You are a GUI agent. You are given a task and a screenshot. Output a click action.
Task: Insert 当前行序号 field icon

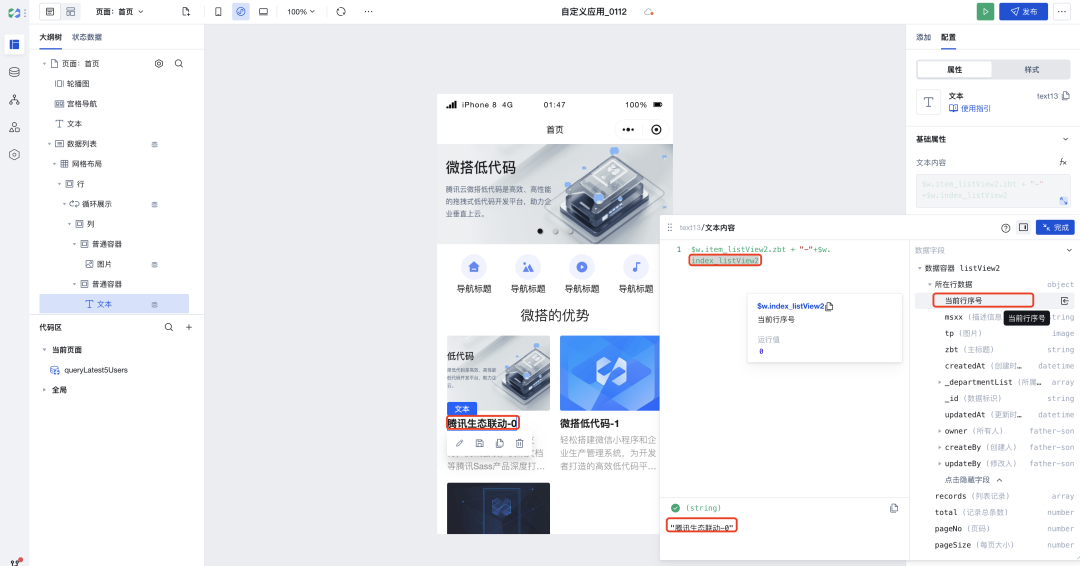[x=1064, y=301]
